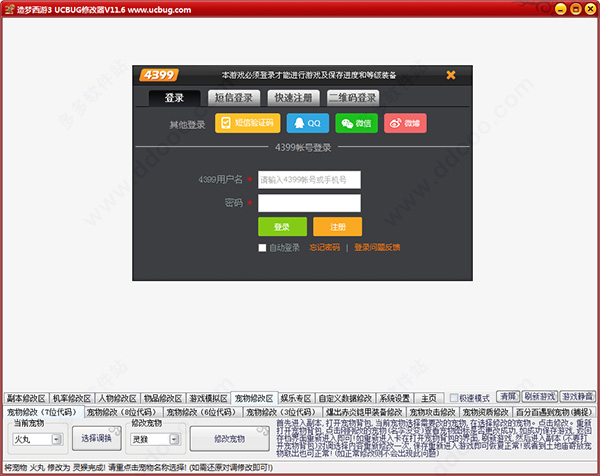
Task: Open the 物品修改区 tab
Action: coord(163,398)
